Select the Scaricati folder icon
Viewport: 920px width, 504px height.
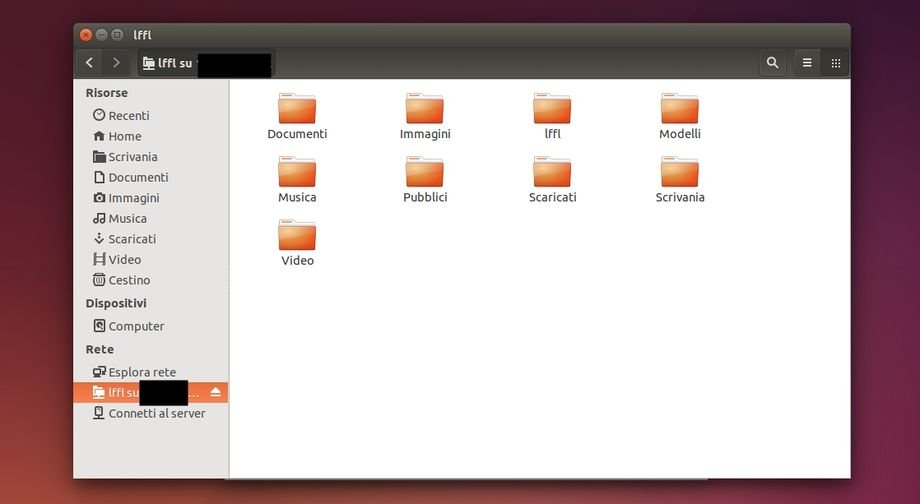pyautogui.click(x=552, y=172)
